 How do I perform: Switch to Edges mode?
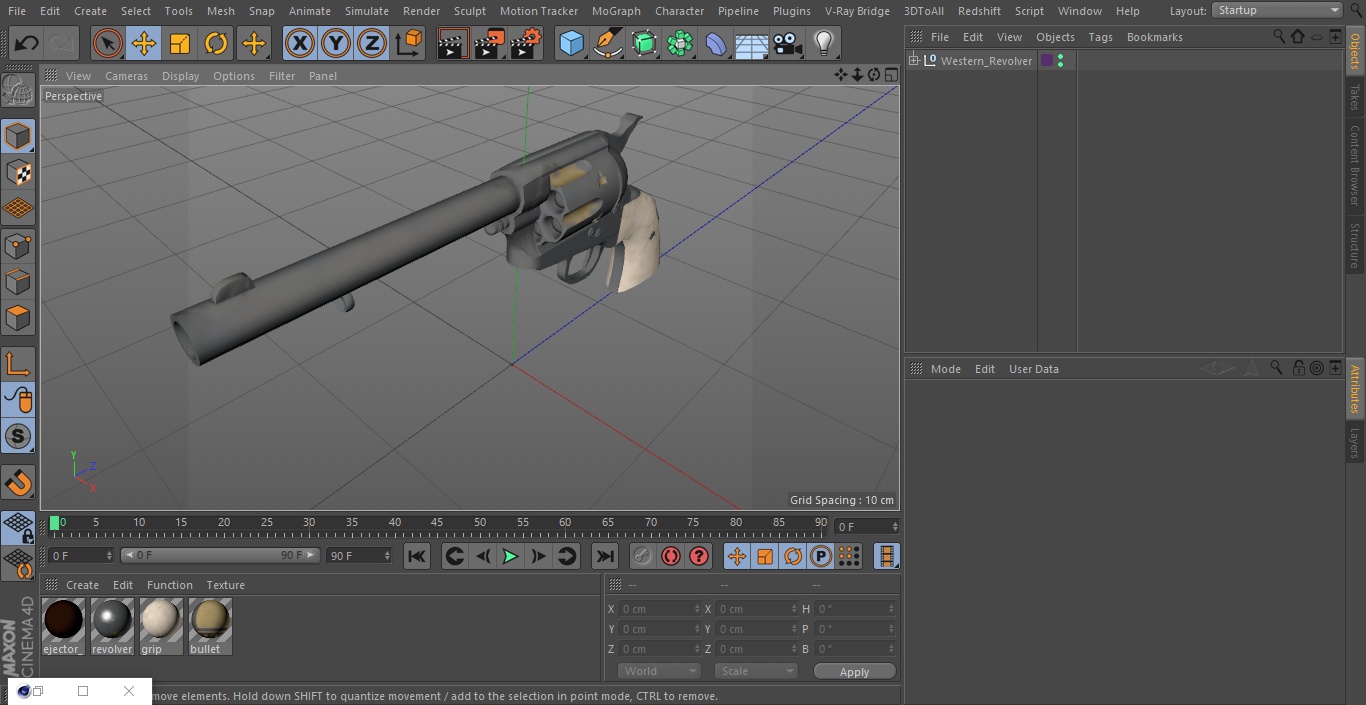(18, 282)
